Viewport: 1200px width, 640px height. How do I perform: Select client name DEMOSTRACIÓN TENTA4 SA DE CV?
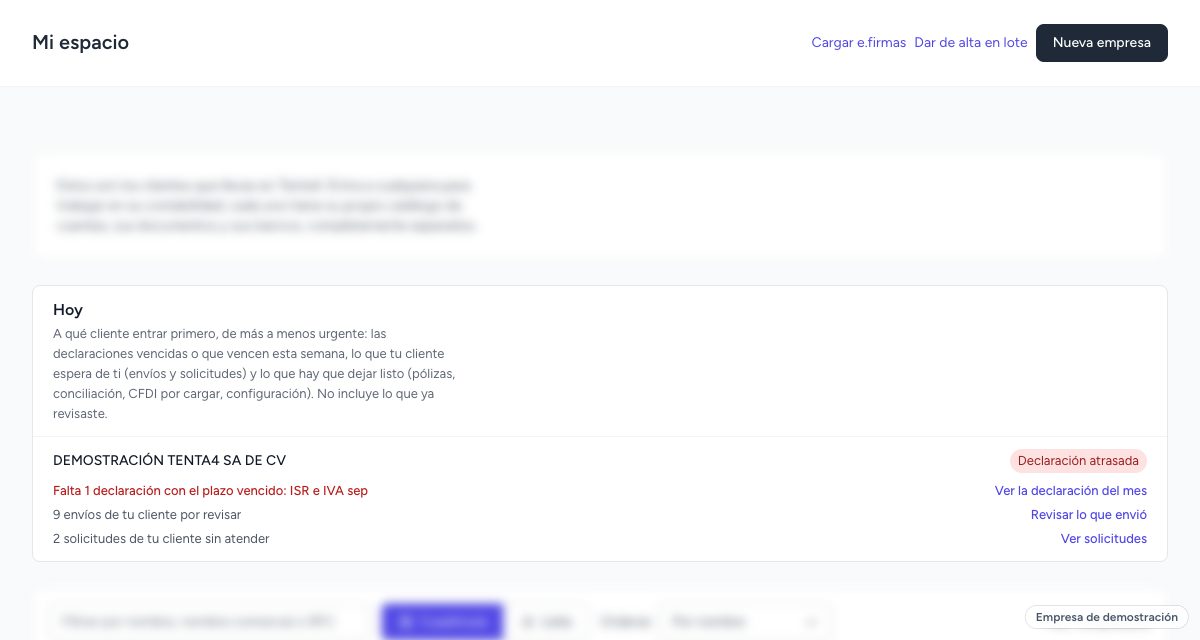click(169, 461)
